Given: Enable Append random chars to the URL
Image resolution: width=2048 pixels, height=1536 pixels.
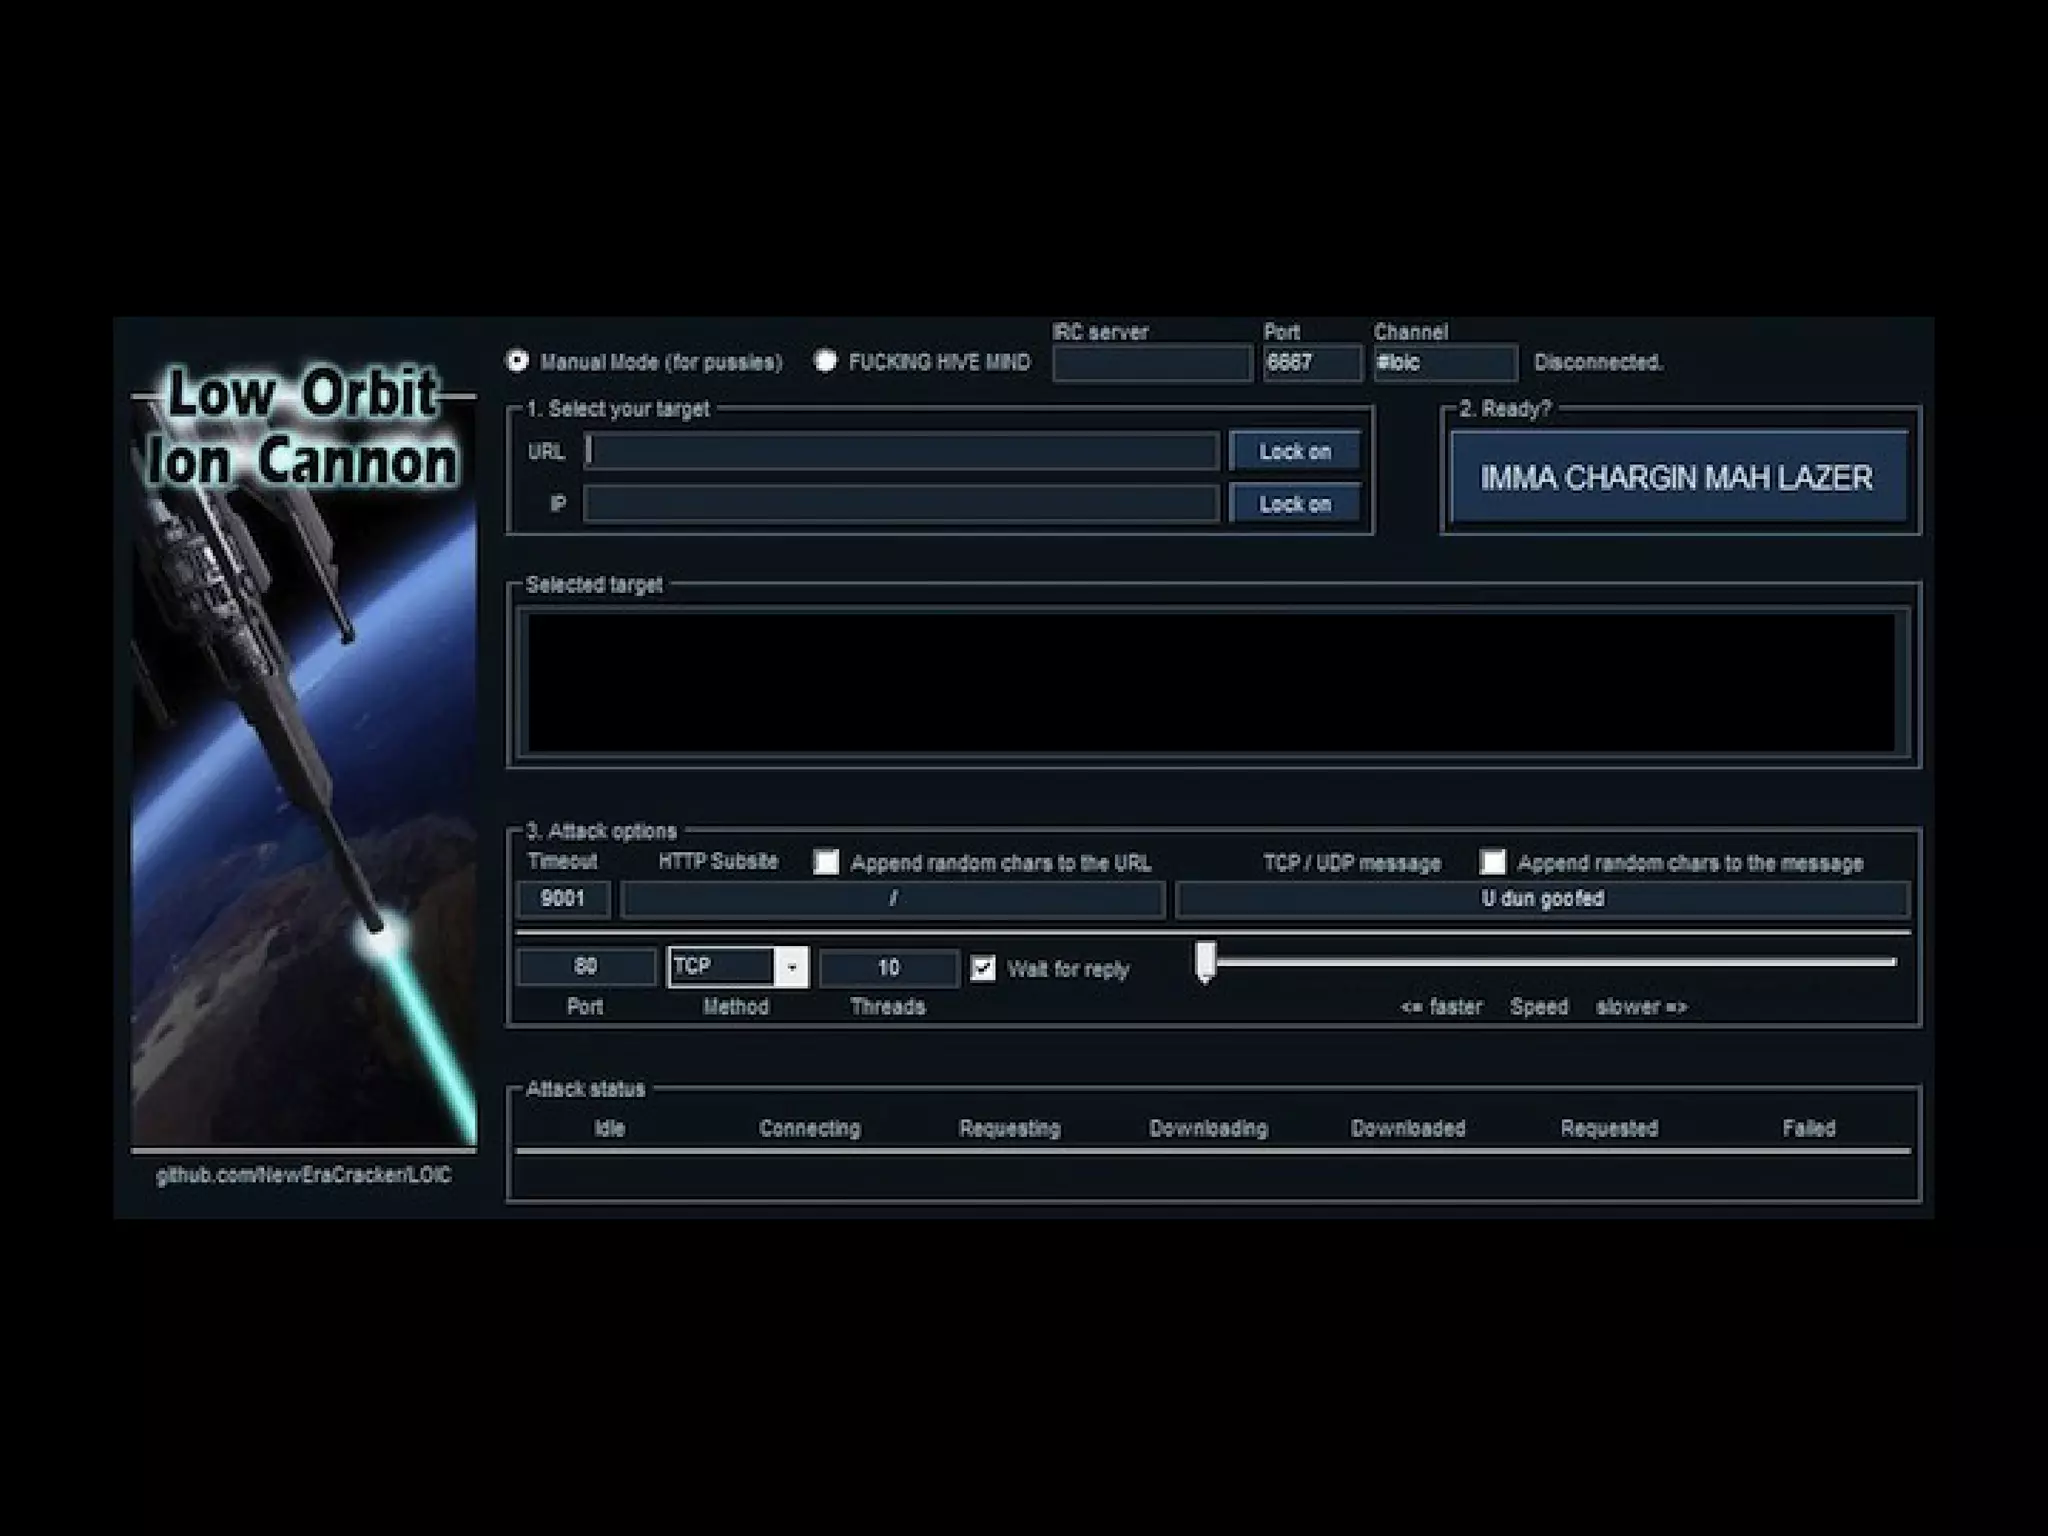Looking at the screenshot, I should (x=826, y=862).
